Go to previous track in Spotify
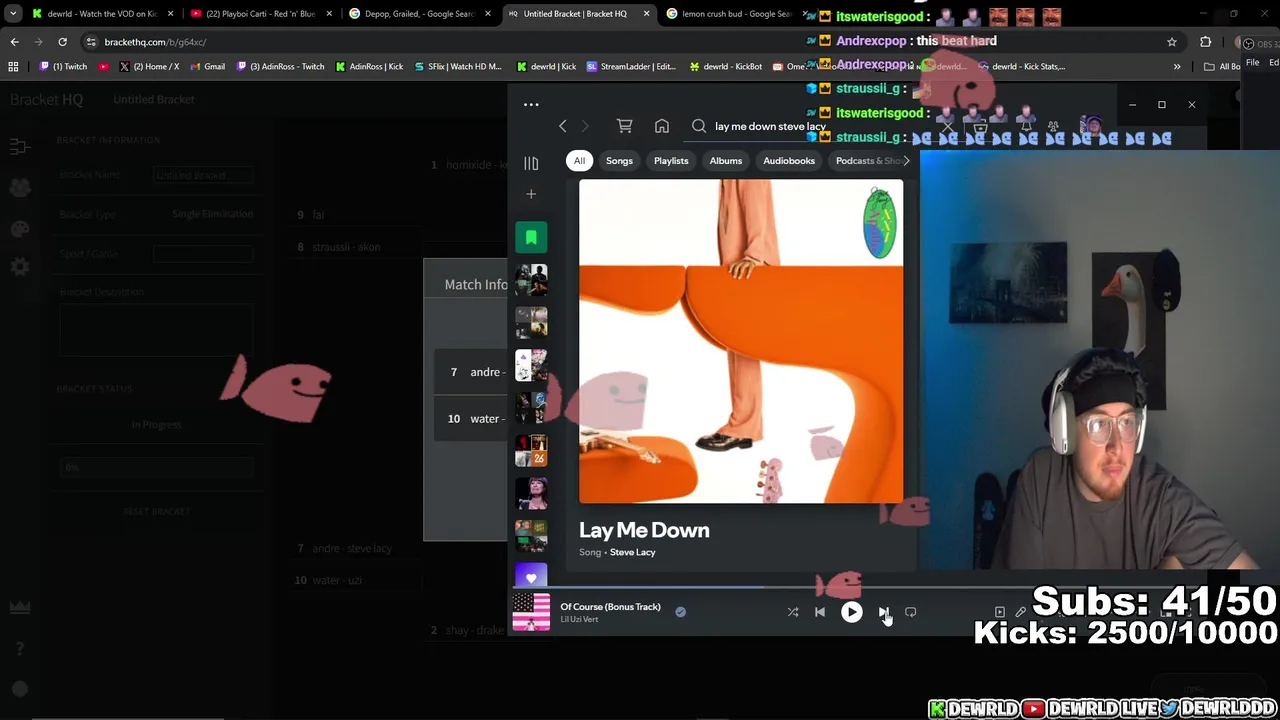The height and width of the screenshot is (720, 1280). [820, 612]
